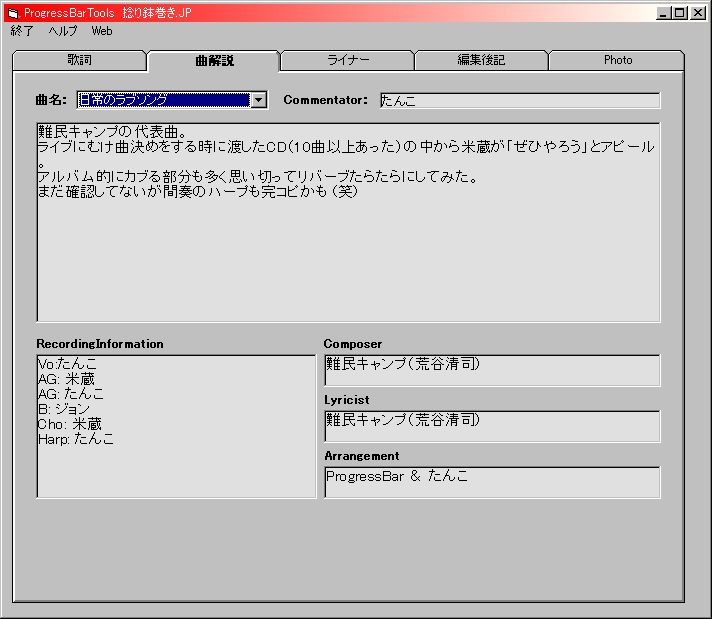Image resolution: width=712 pixels, height=619 pixels.
Task: Click the line 'AG: たんこ'
Action: pos(71,394)
